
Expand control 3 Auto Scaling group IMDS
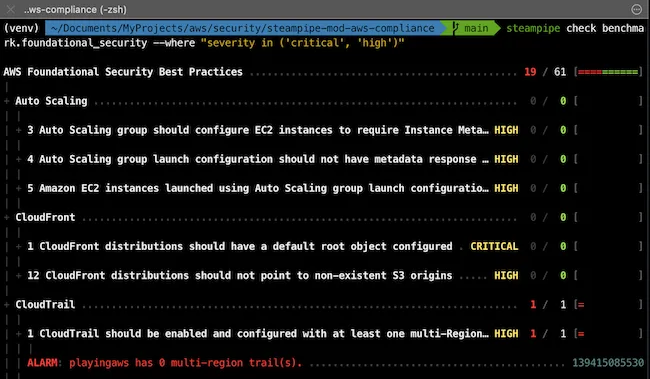point(19,130)
